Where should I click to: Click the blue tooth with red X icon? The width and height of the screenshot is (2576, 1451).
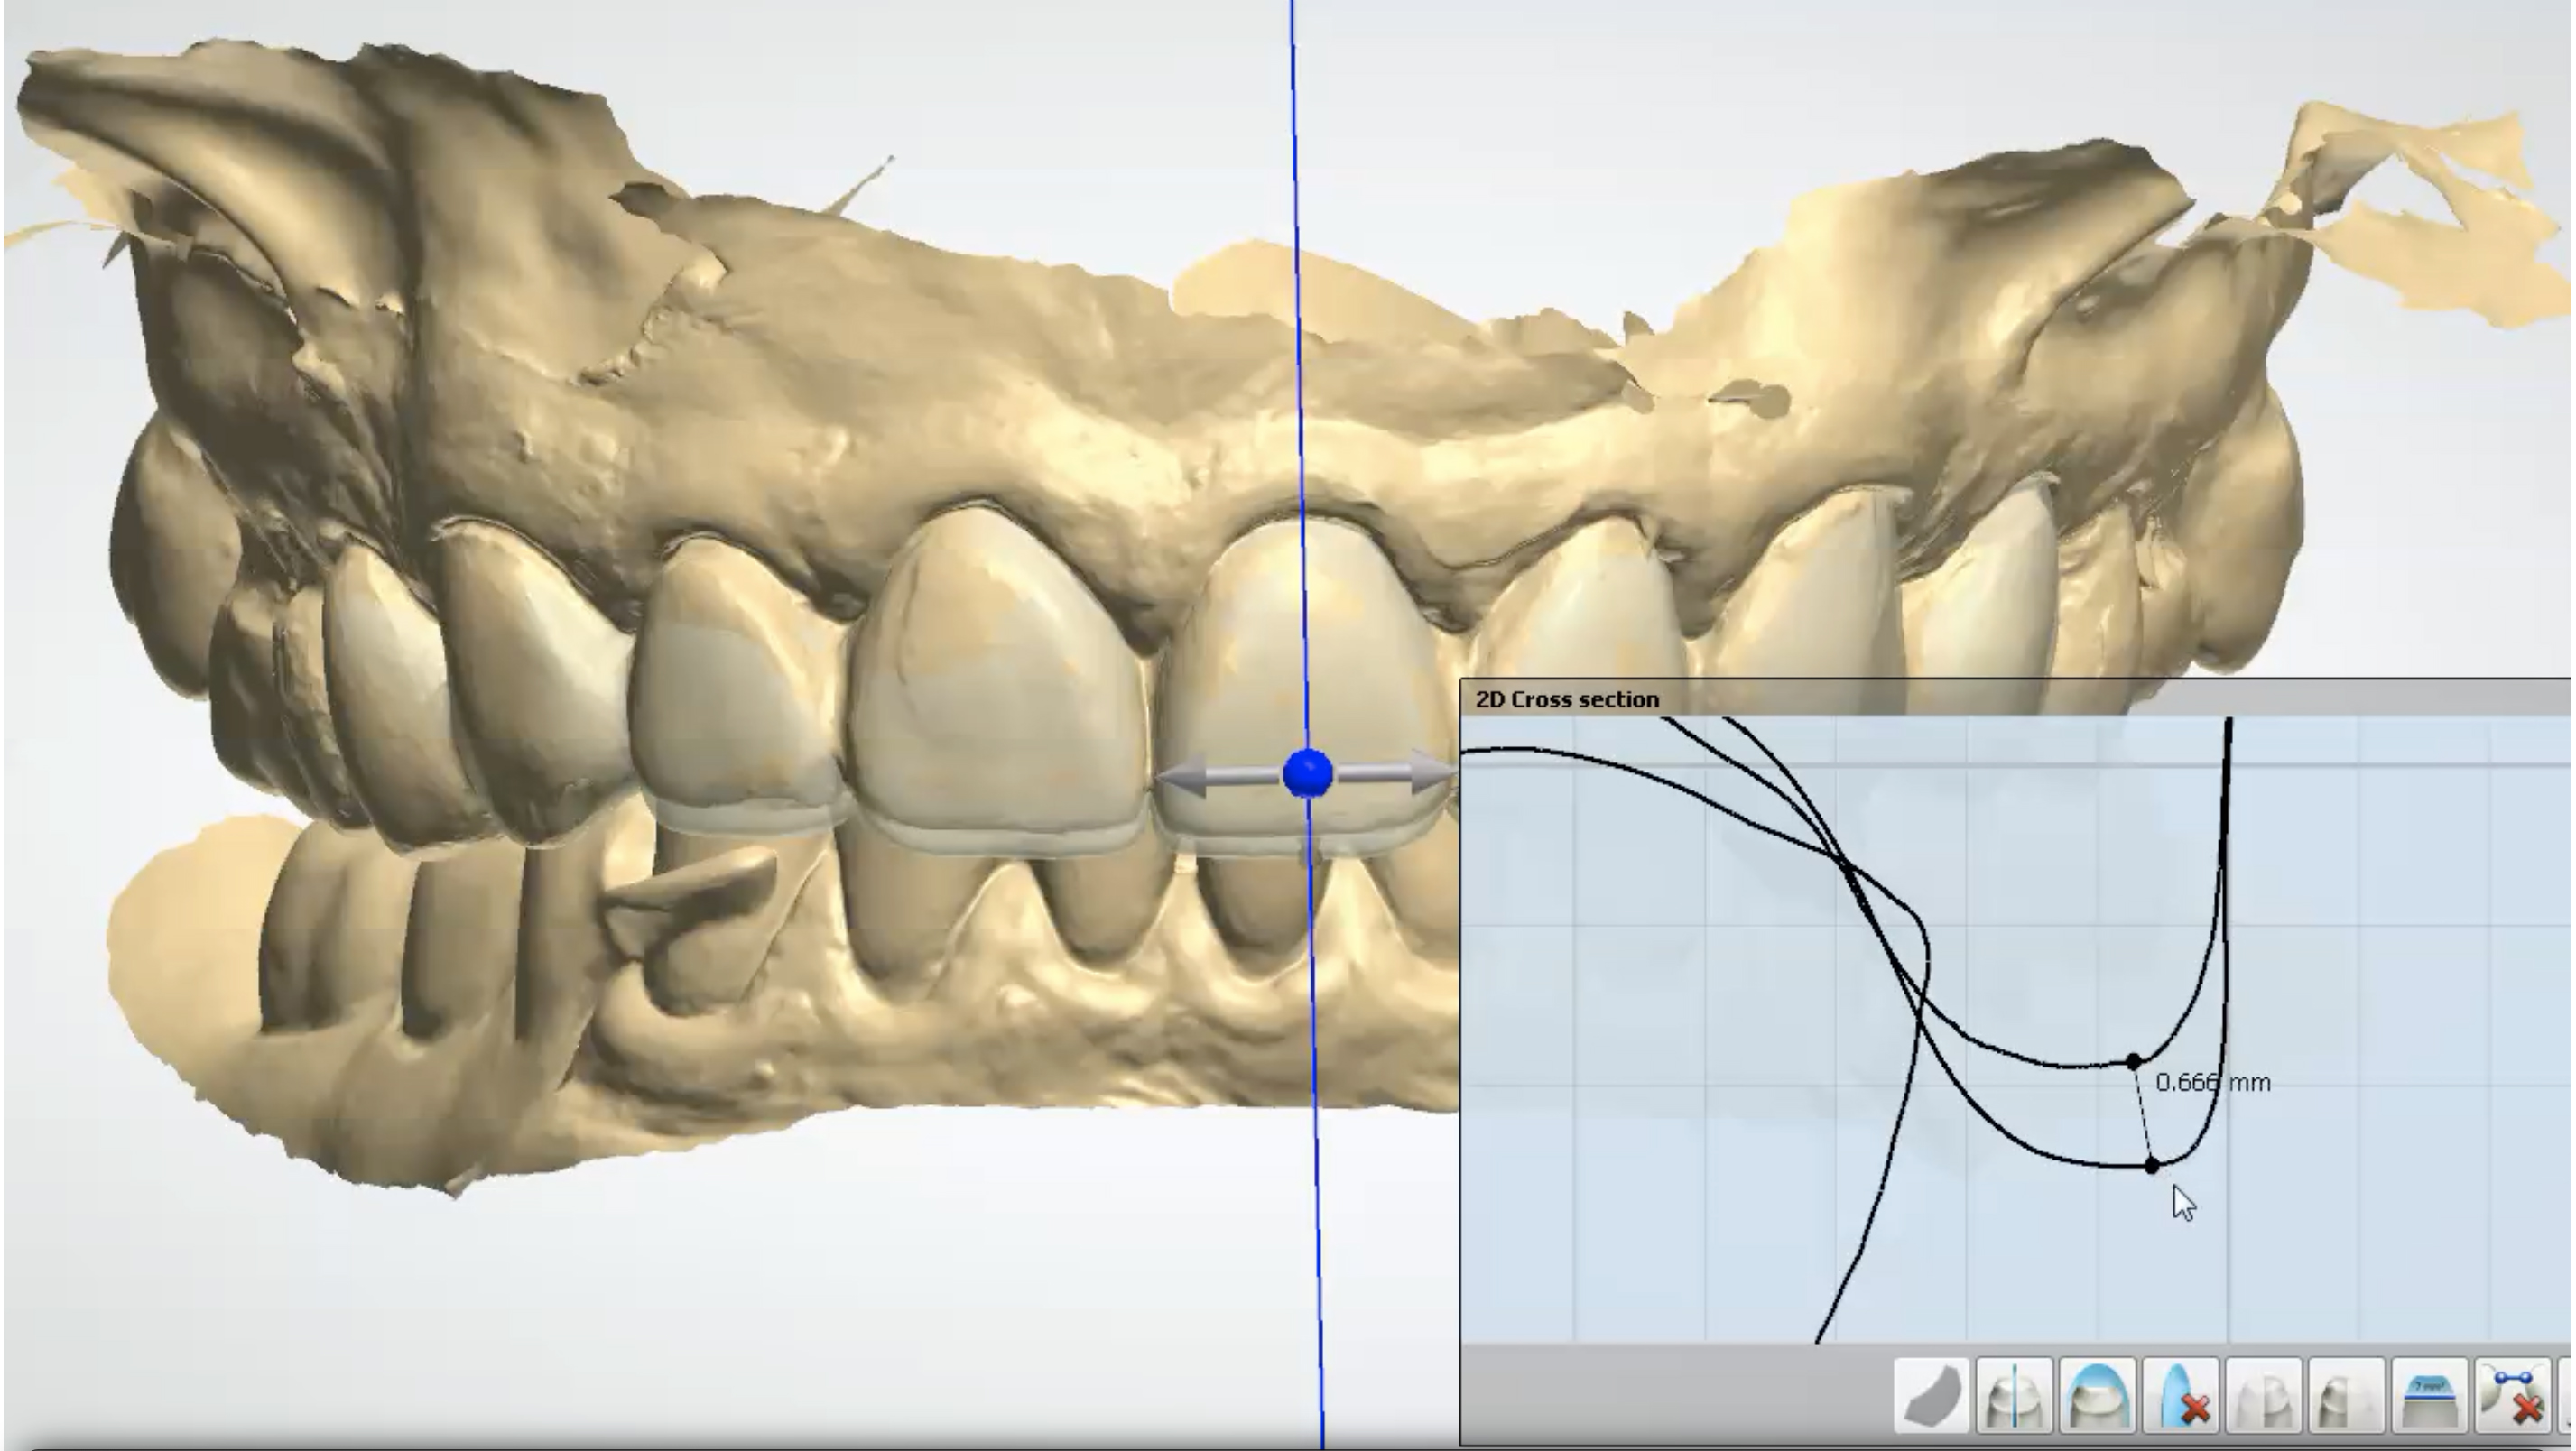(x=2181, y=1396)
